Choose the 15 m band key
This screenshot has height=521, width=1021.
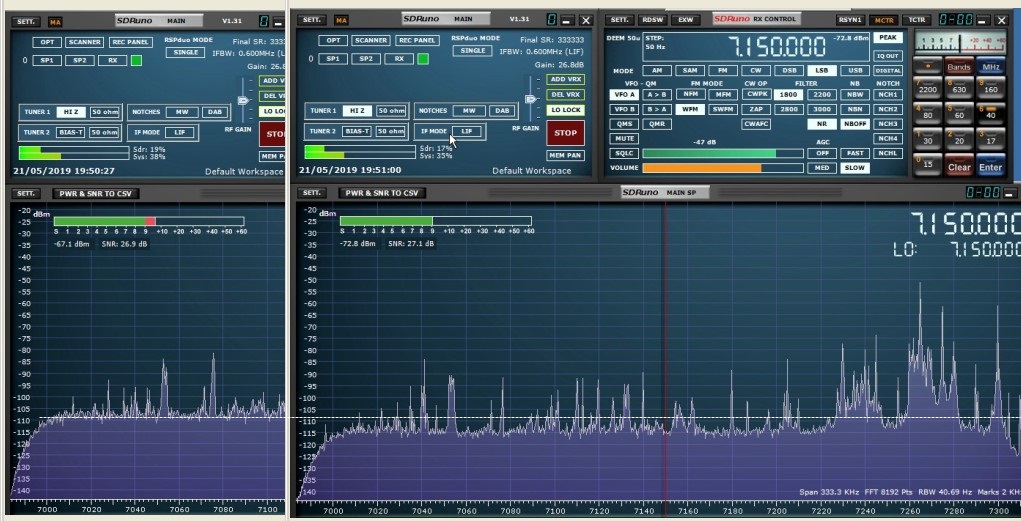coord(927,164)
